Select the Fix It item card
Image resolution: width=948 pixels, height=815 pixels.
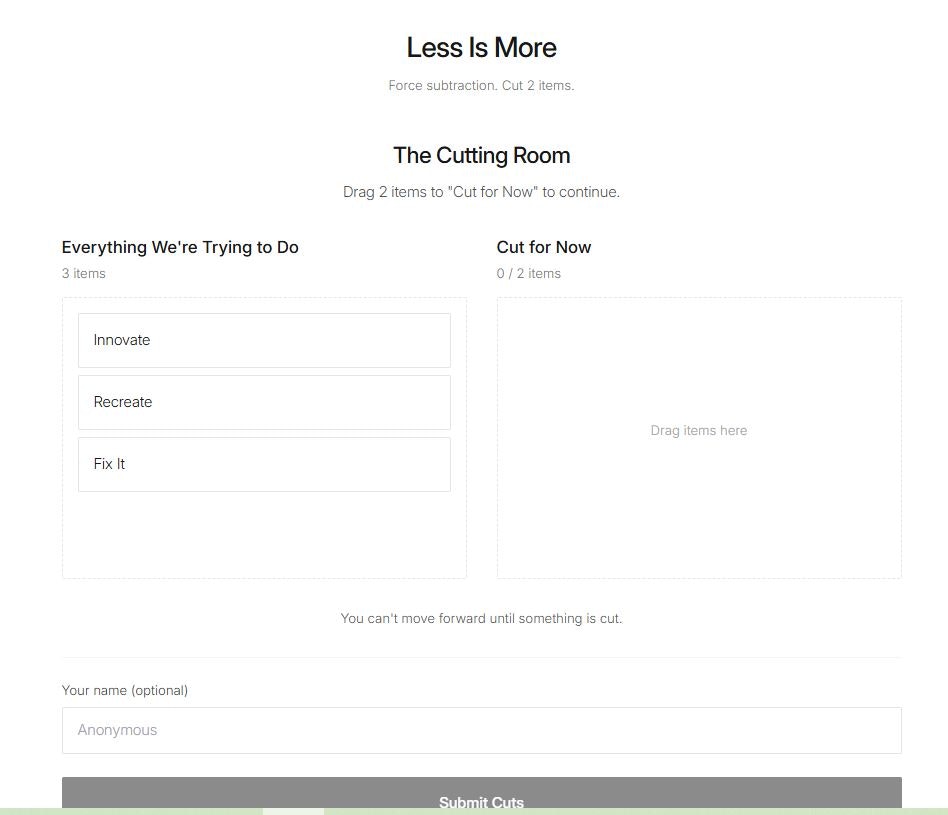click(264, 464)
